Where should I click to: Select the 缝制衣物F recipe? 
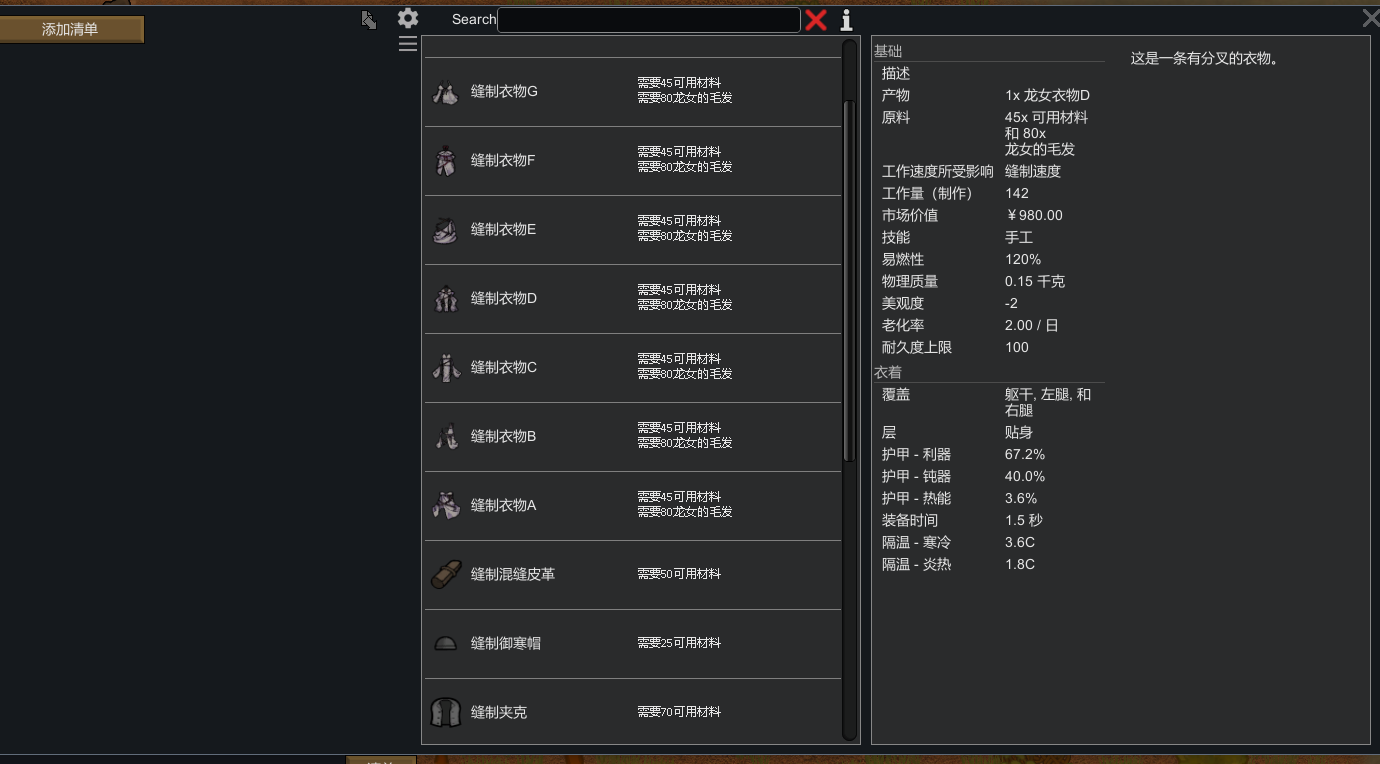(x=503, y=161)
